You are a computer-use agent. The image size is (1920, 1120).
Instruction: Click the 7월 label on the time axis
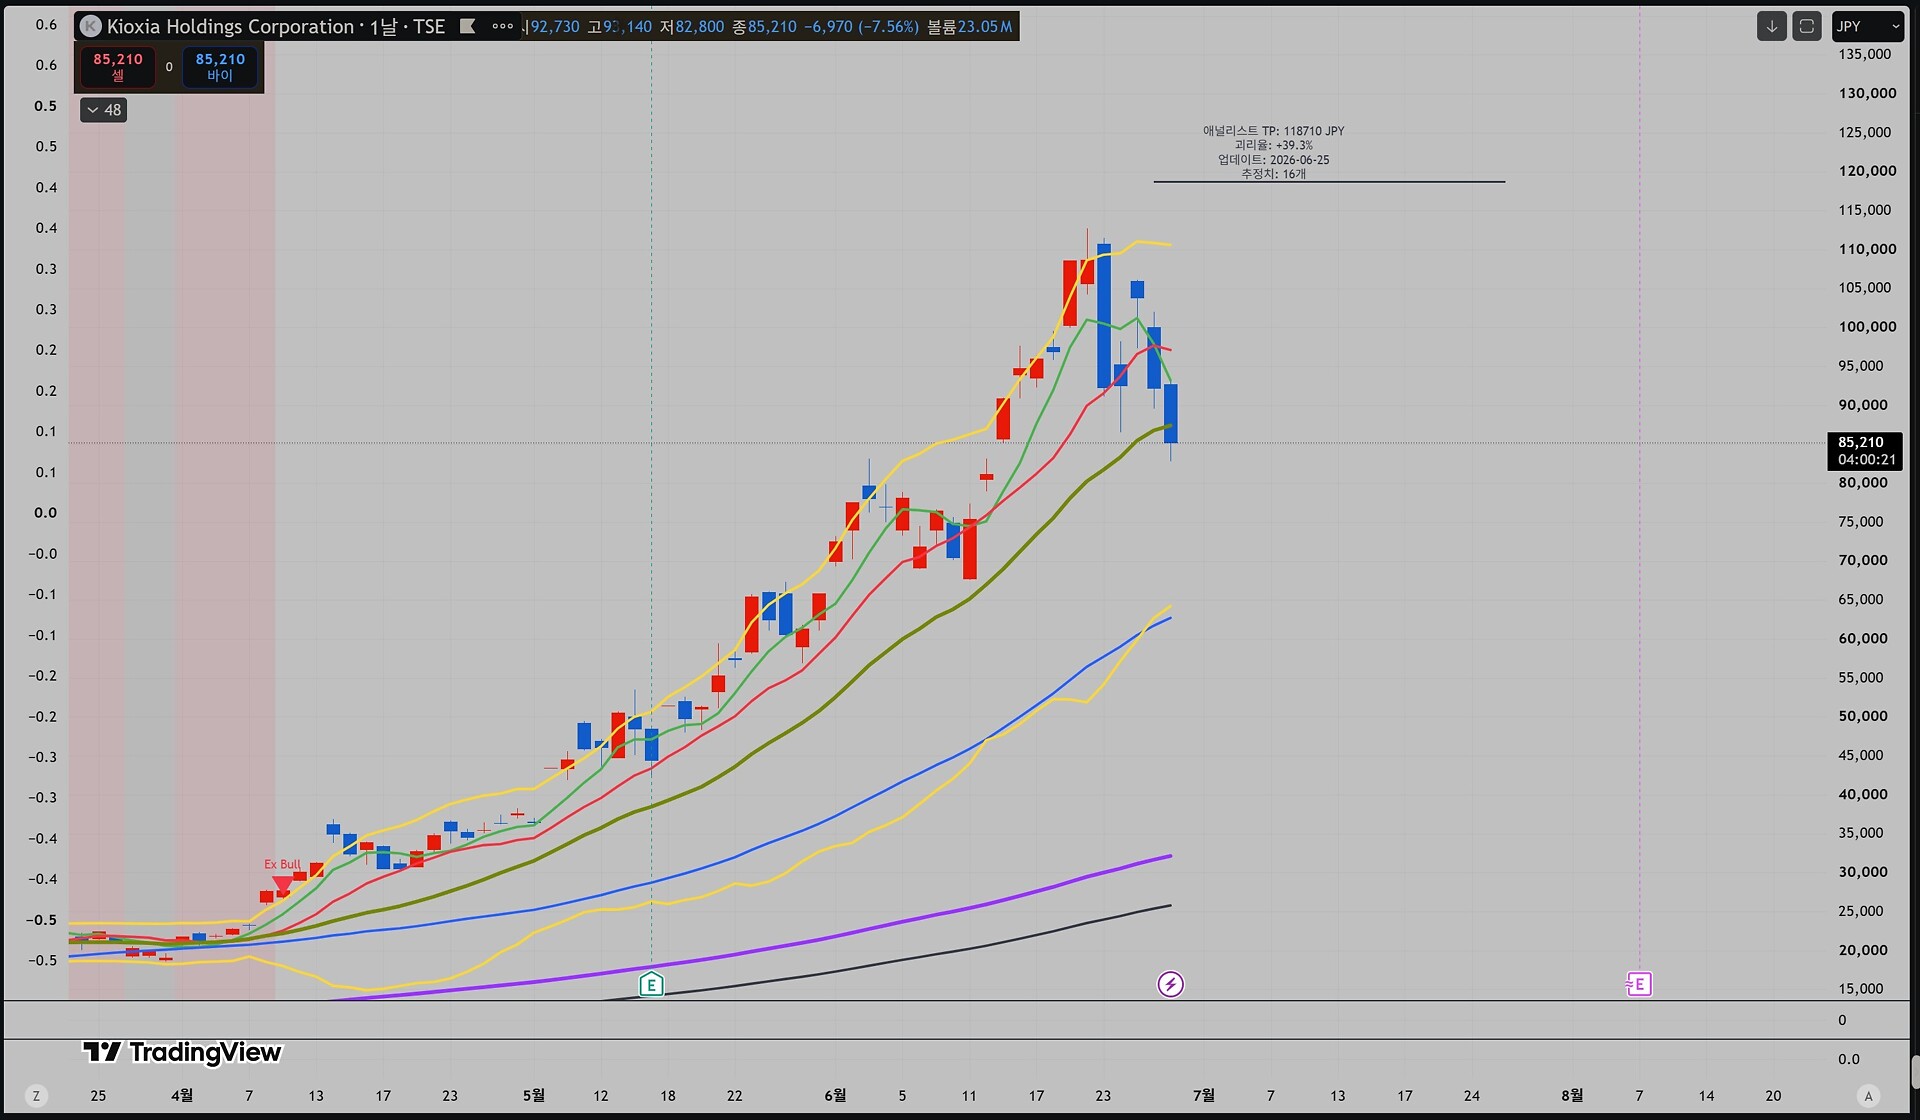pyautogui.click(x=1204, y=1096)
